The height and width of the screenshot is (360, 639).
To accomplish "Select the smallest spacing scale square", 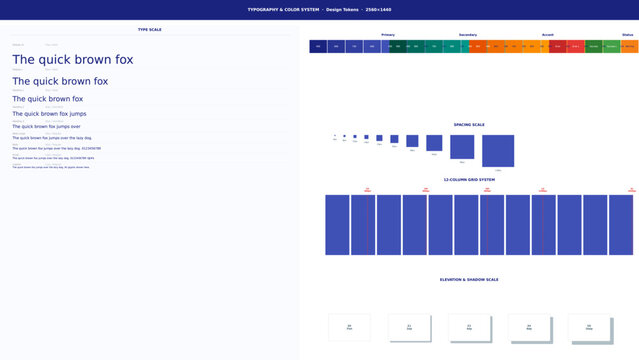I will tap(335, 135).
